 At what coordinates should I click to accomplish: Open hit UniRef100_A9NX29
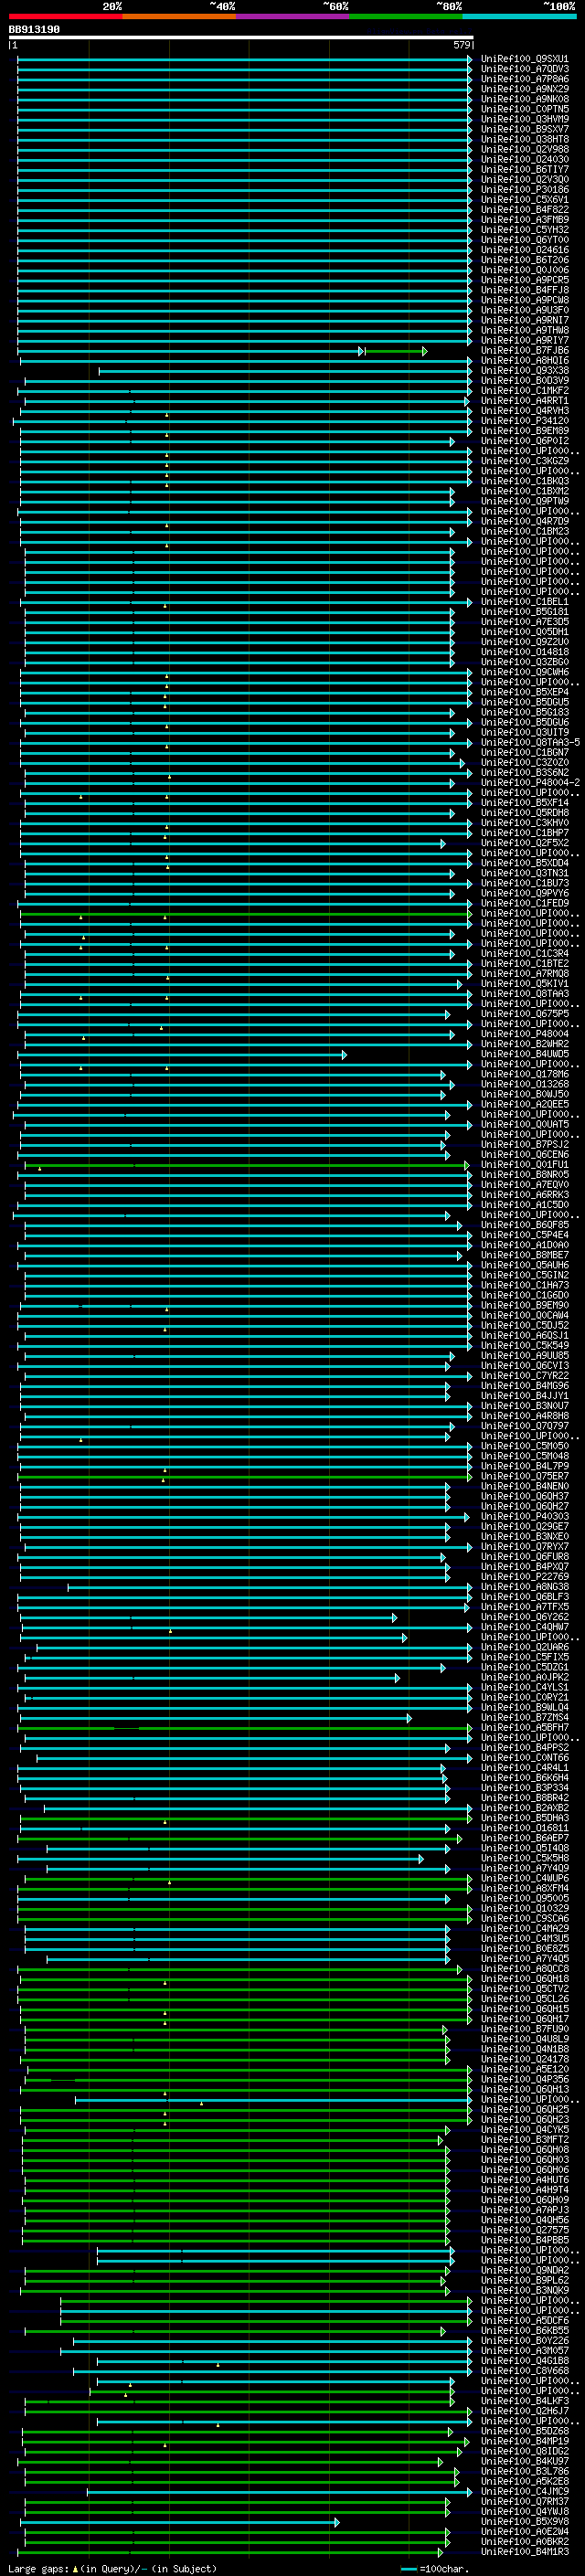[524, 89]
